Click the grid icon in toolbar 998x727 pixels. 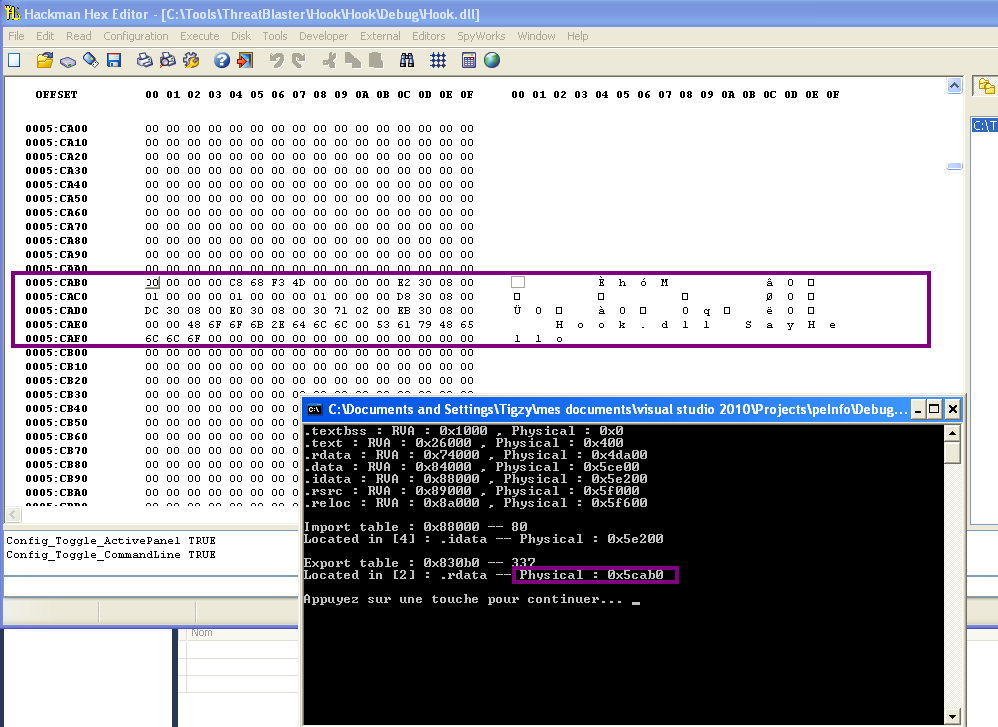(x=438, y=60)
